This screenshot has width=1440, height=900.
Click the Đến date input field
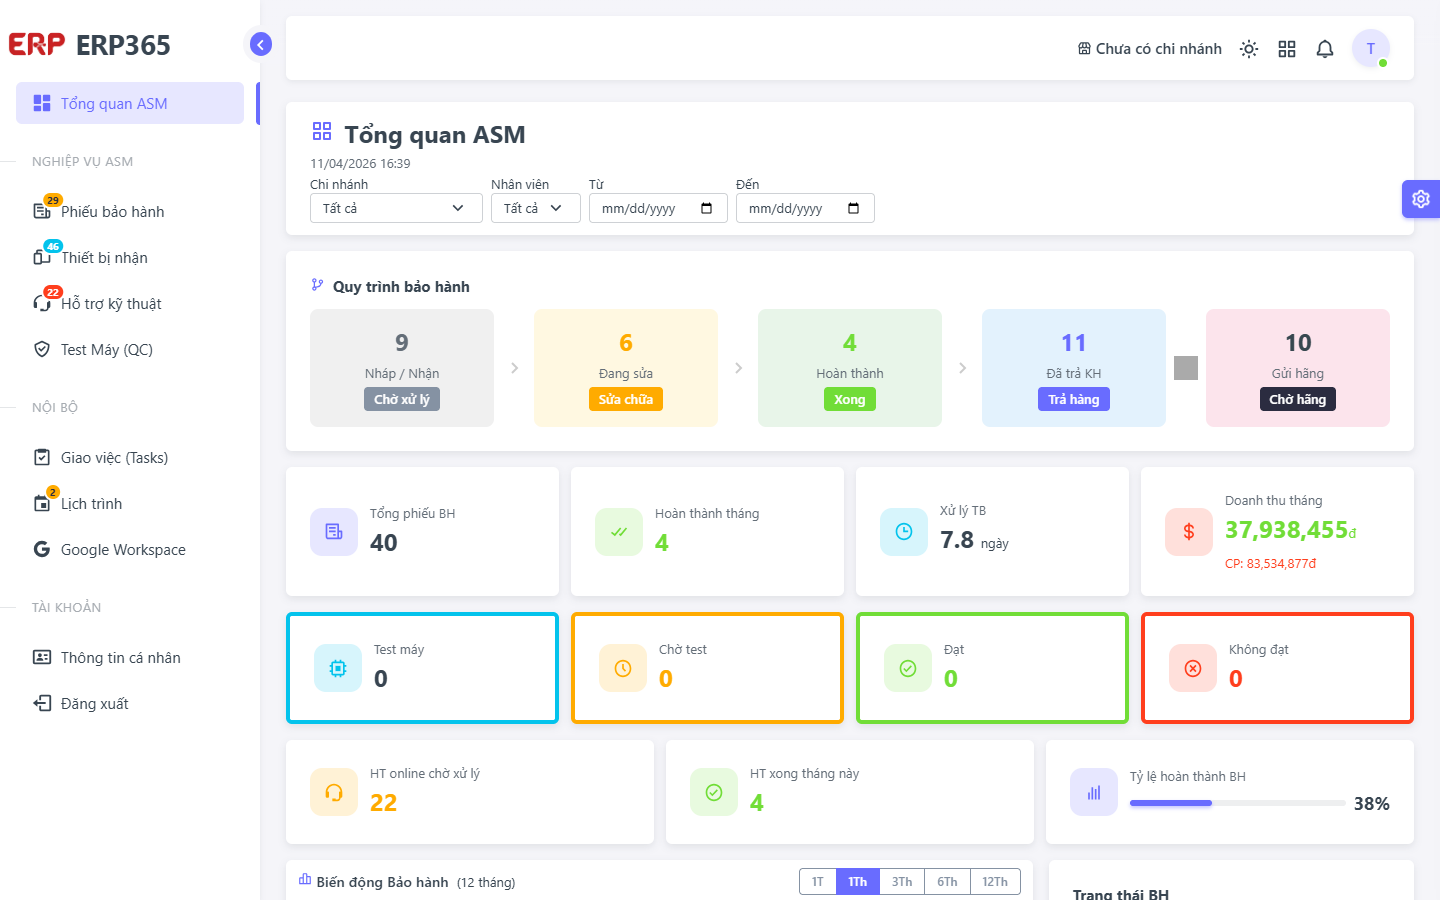805,208
